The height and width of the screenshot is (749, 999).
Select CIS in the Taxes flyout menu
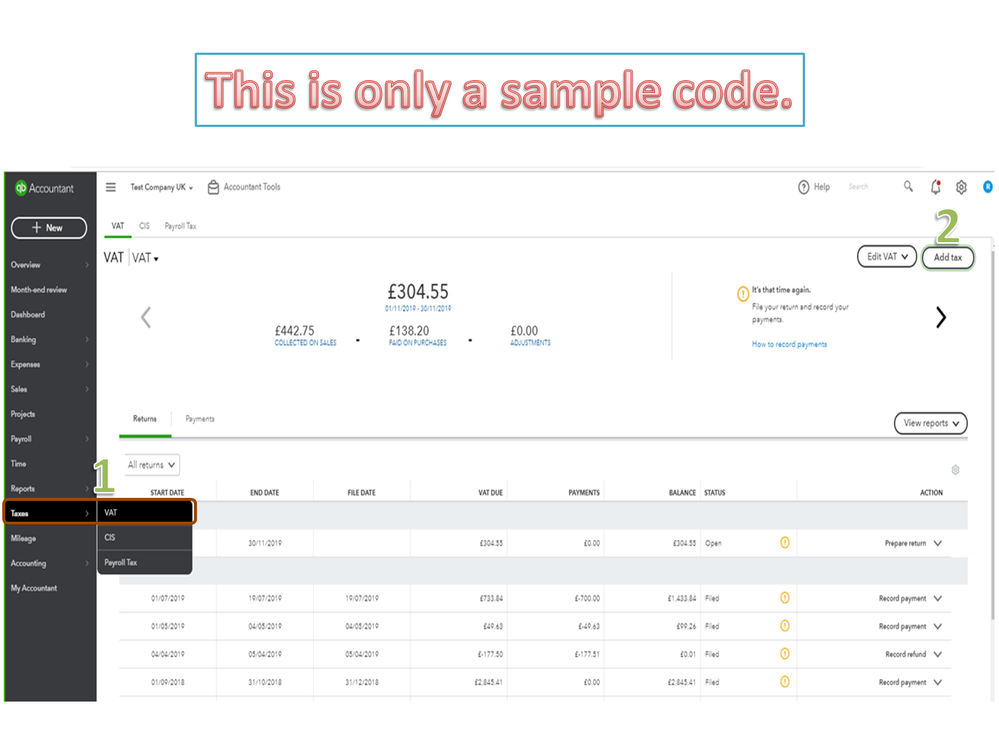coord(145,538)
